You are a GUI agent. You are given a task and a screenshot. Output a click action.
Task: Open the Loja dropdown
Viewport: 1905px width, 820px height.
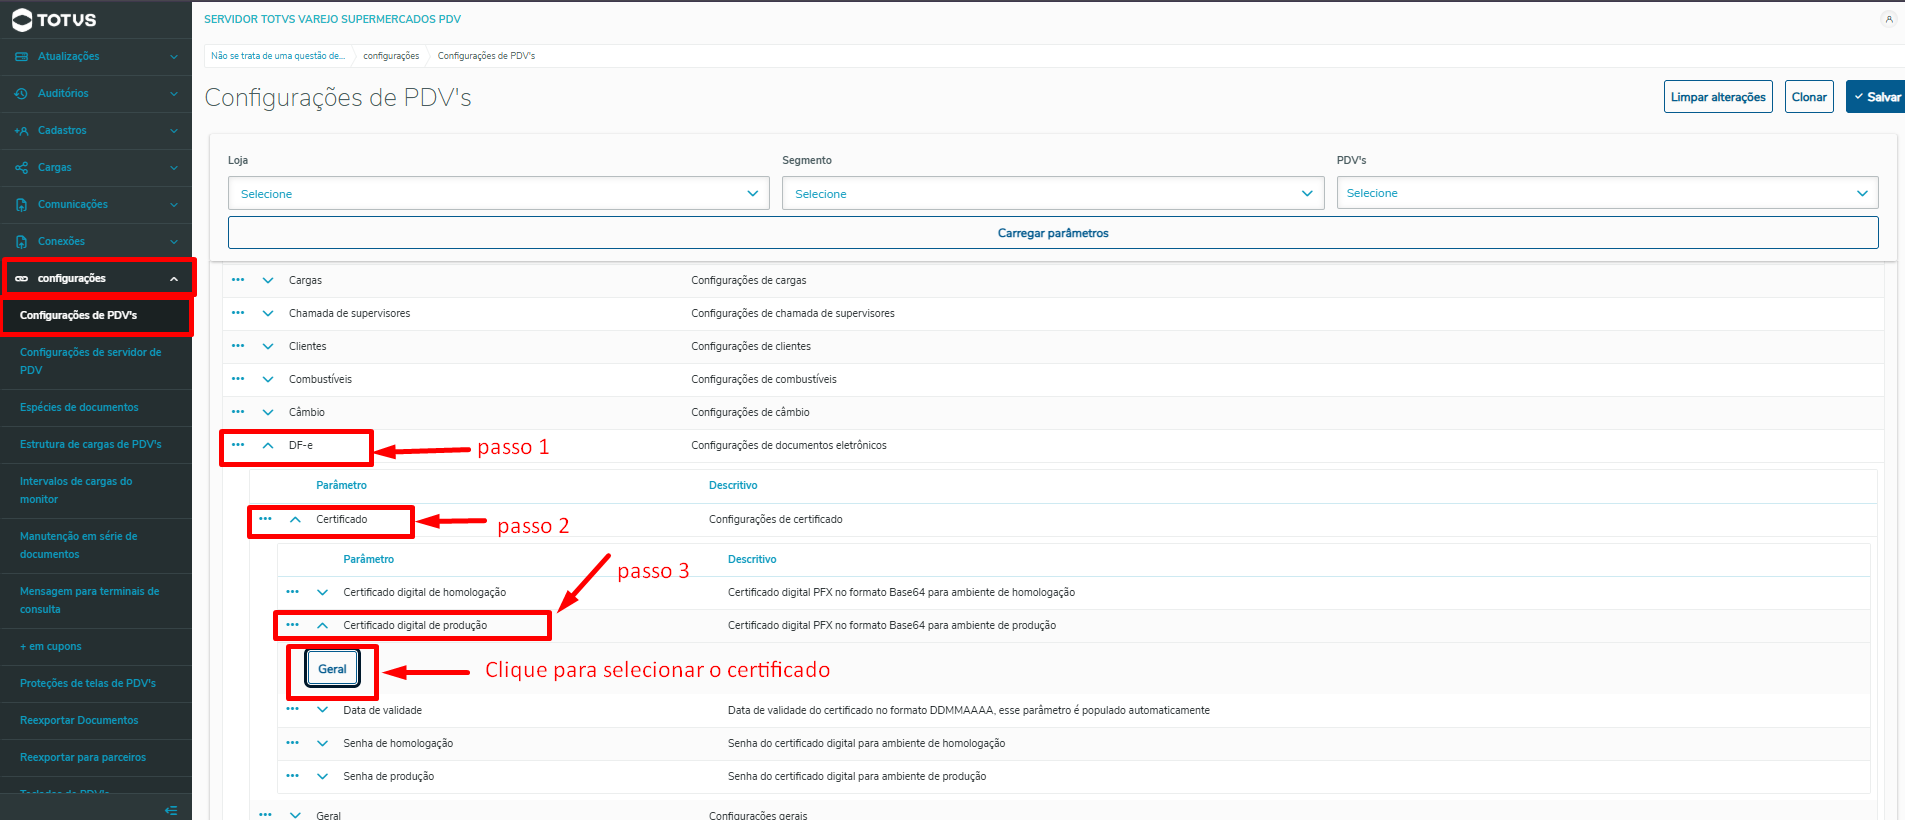tap(498, 193)
